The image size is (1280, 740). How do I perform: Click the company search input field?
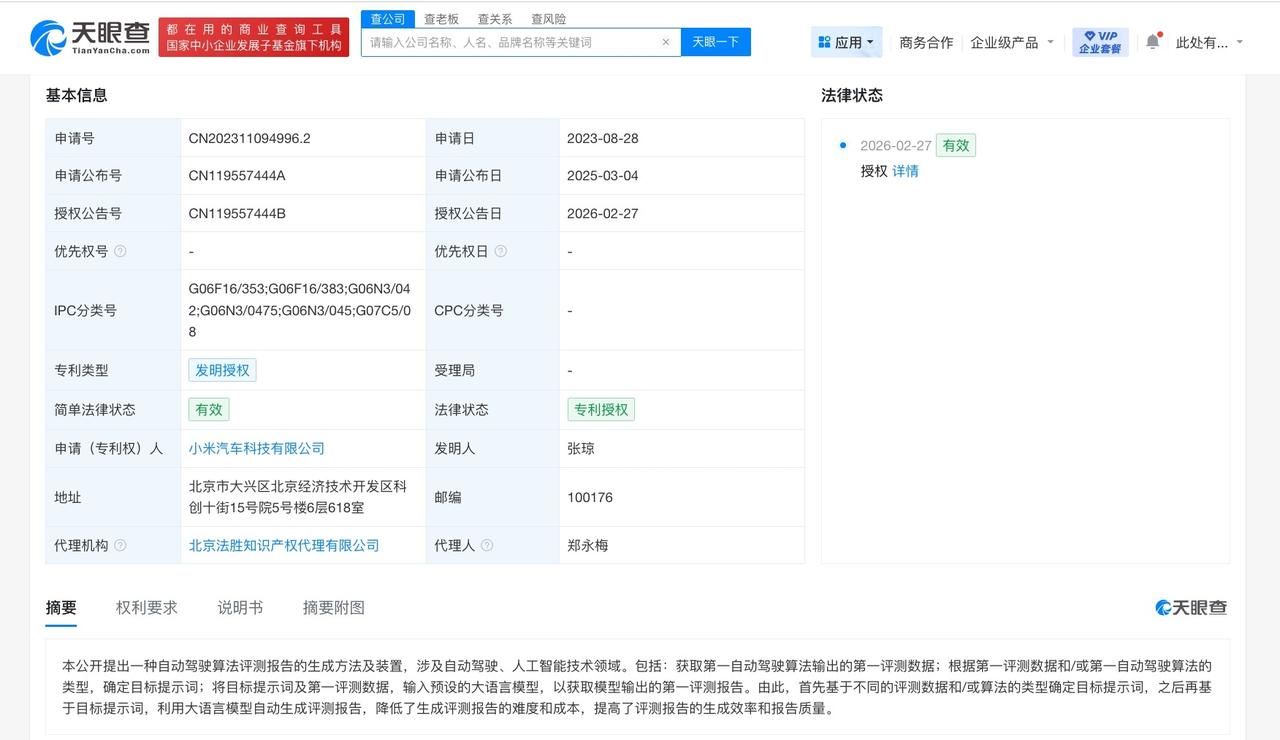click(x=510, y=41)
